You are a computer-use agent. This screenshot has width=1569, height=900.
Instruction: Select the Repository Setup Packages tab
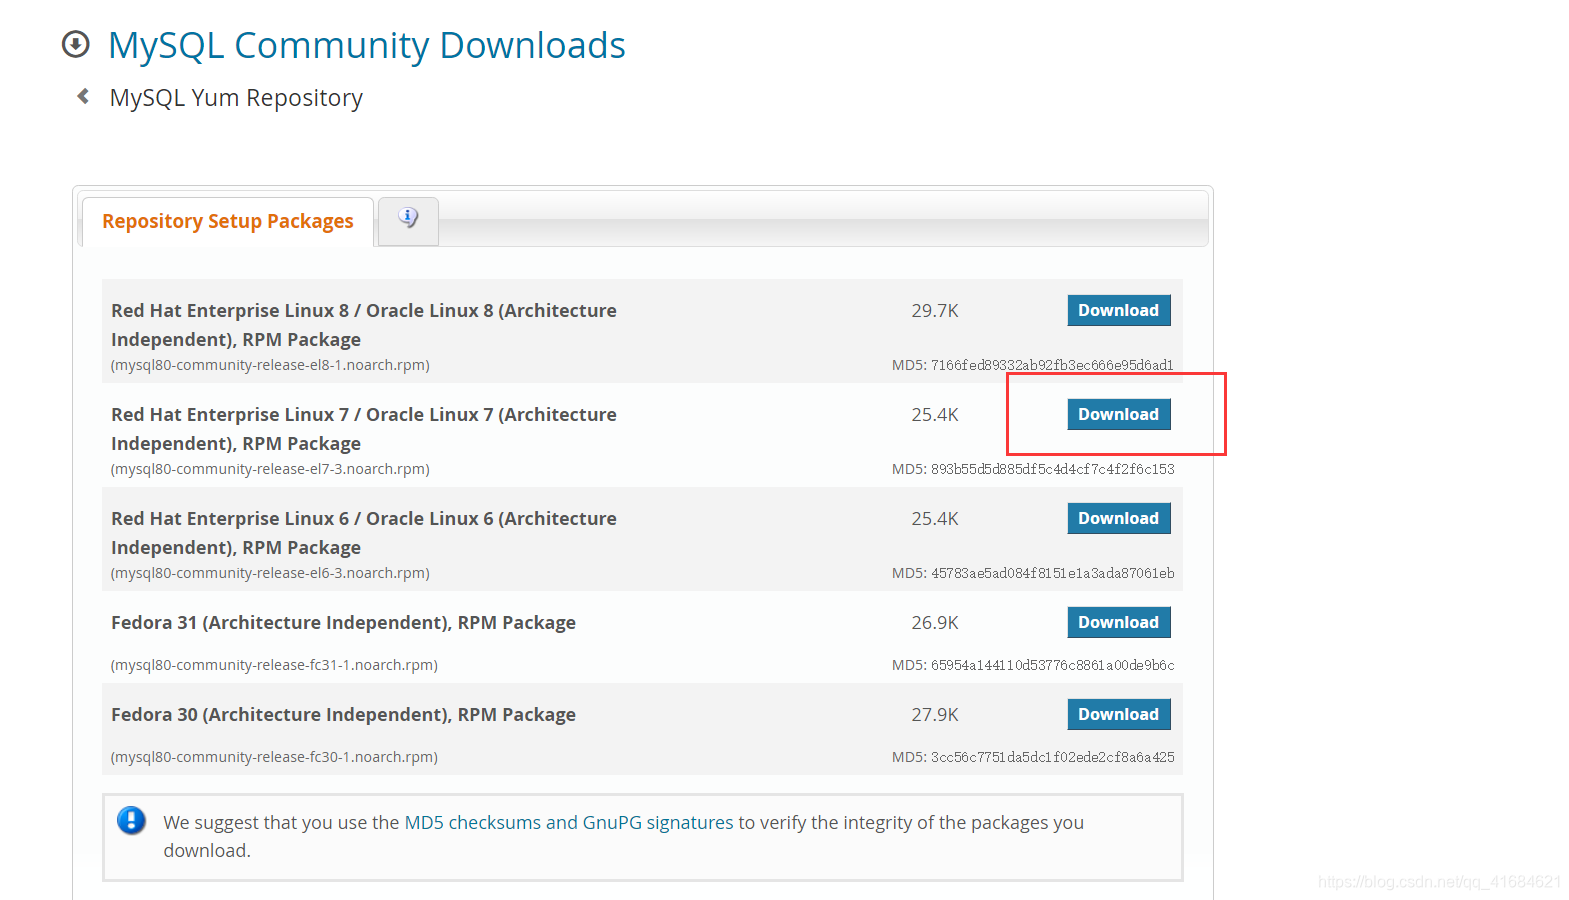(228, 221)
